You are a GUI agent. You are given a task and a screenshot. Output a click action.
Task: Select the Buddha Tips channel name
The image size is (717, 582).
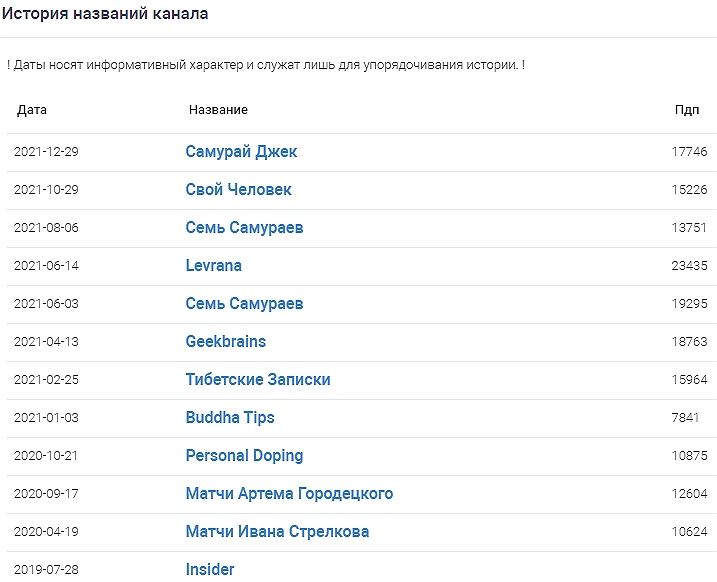(x=229, y=418)
